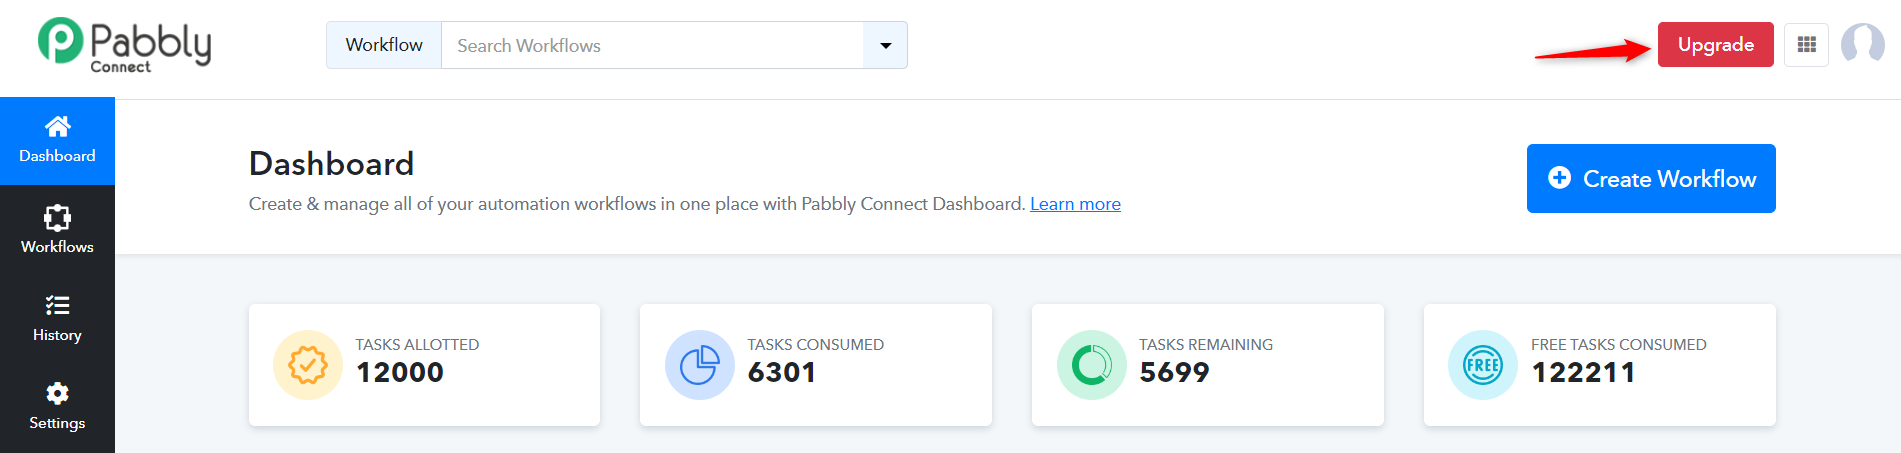The height and width of the screenshot is (453, 1901).
Task: Select the Tasks Allotted 12000 card
Action: click(424, 365)
